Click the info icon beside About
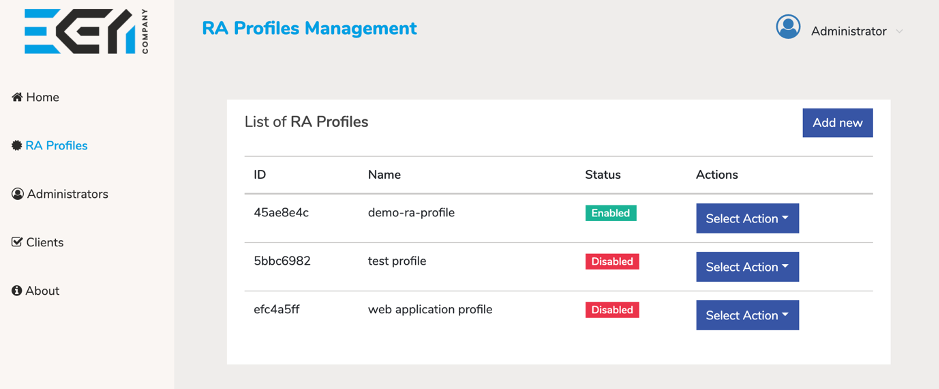Screen dimensions: 939x389 click(17, 291)
